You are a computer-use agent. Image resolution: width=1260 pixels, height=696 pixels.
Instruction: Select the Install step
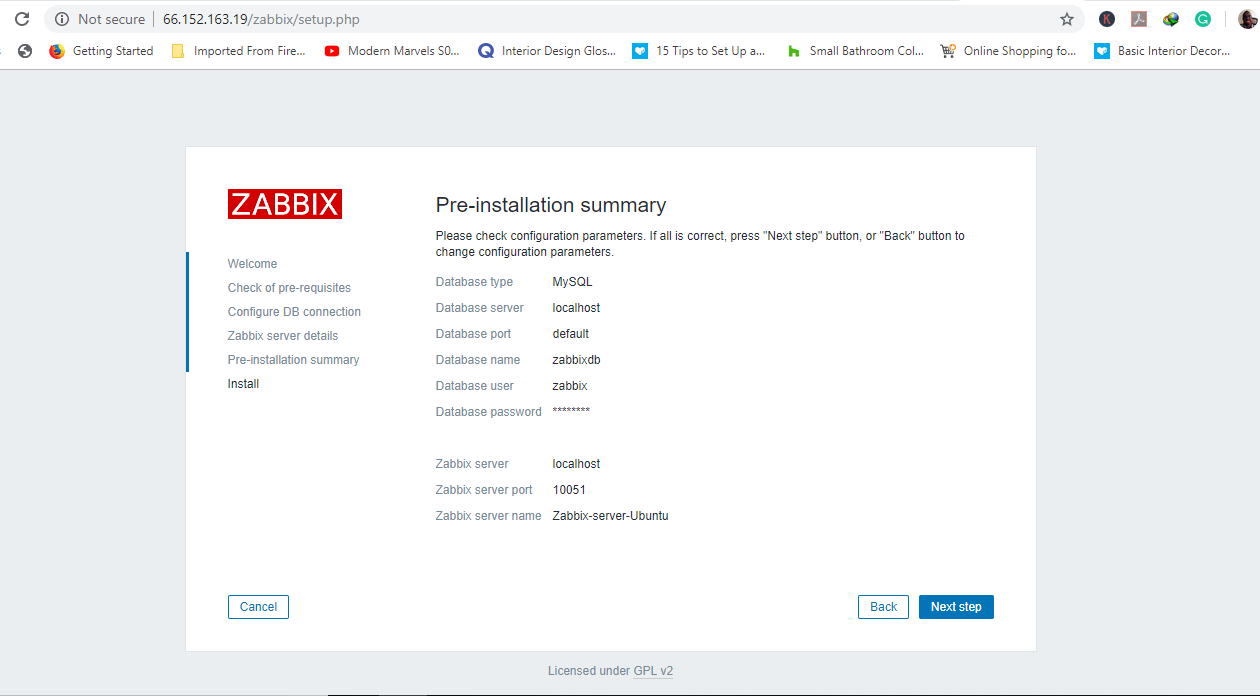click(x=243, y=384)
